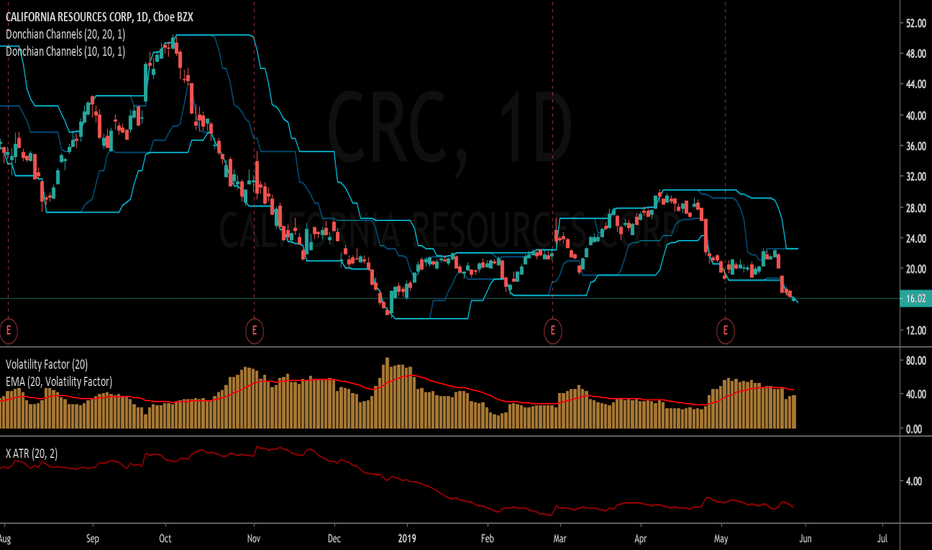Click the 44.00 price axis label

pyautogui.click(x=916, y=84)
